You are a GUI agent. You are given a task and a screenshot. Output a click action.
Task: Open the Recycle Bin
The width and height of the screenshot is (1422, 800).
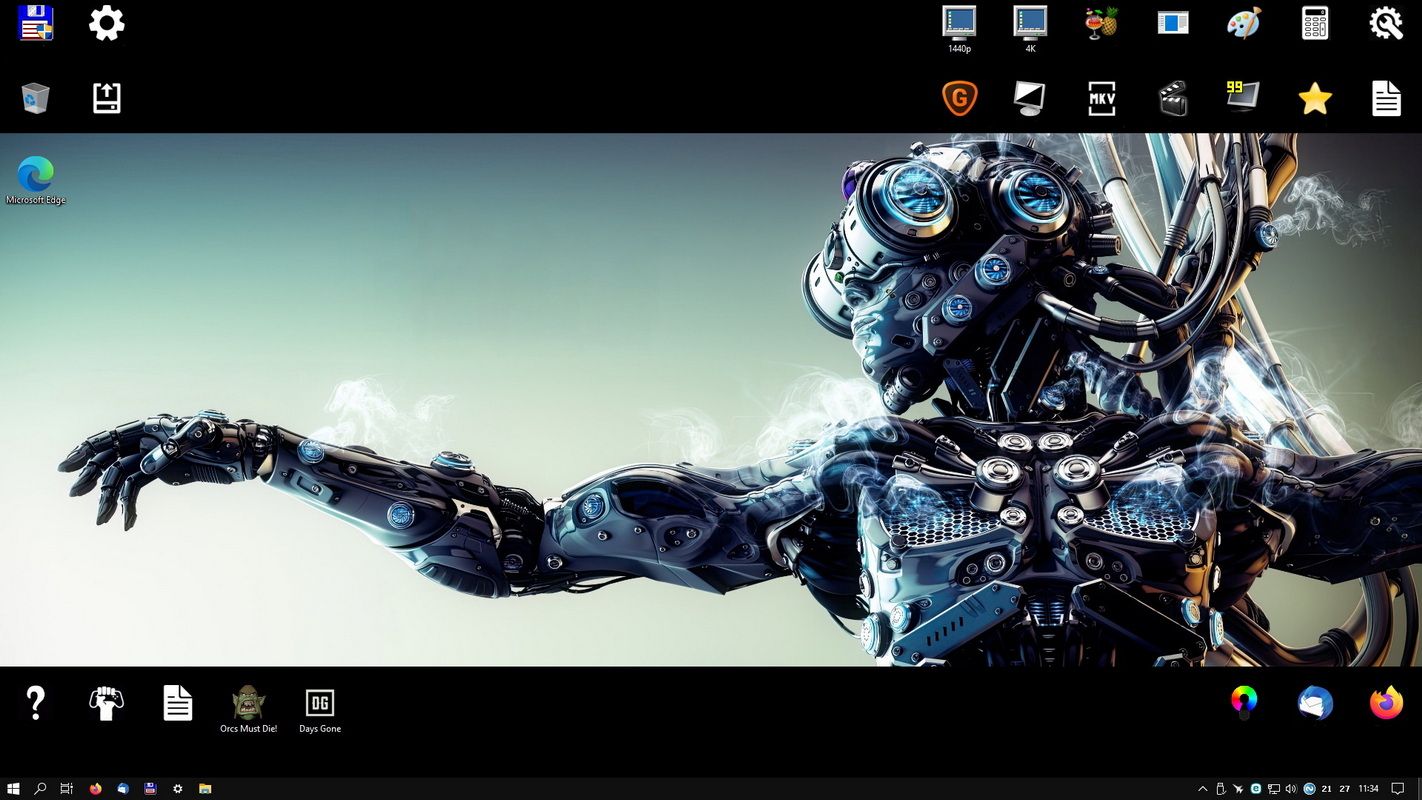[x=36, y=98]
